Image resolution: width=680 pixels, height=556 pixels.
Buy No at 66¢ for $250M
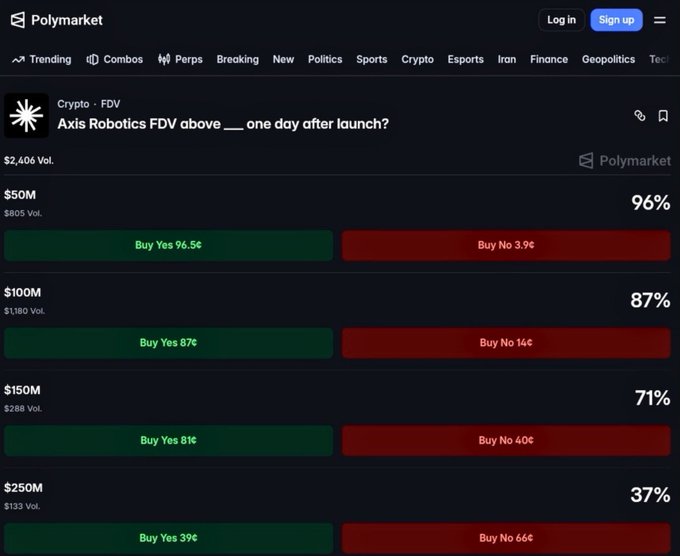point(506,538)
